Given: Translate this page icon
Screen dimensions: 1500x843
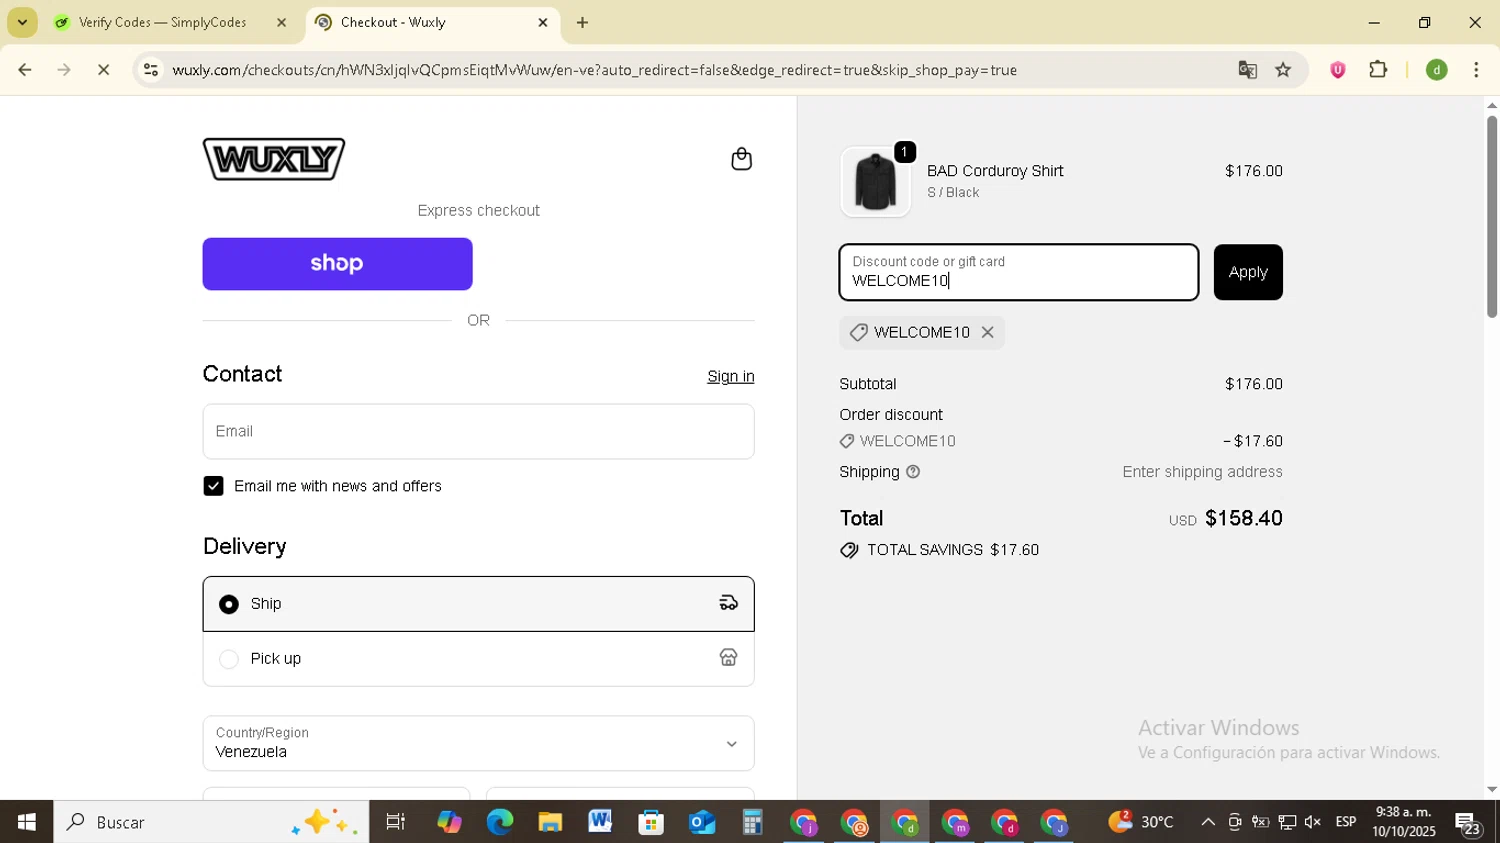Looking at the screenshot, I should (1247, 70).
